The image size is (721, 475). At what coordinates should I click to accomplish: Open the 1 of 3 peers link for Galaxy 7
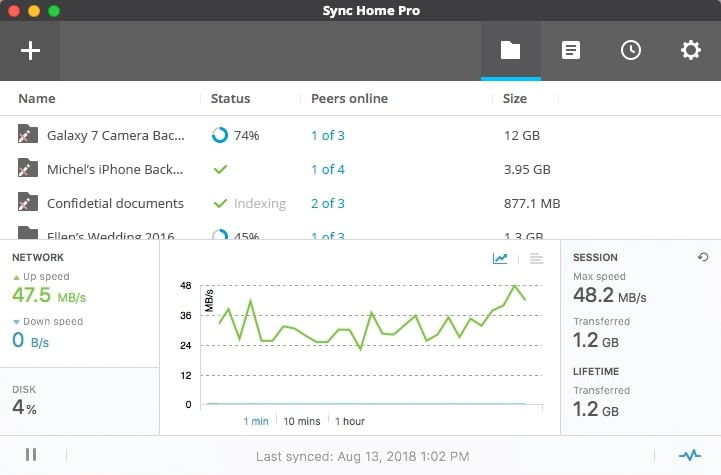327,136
